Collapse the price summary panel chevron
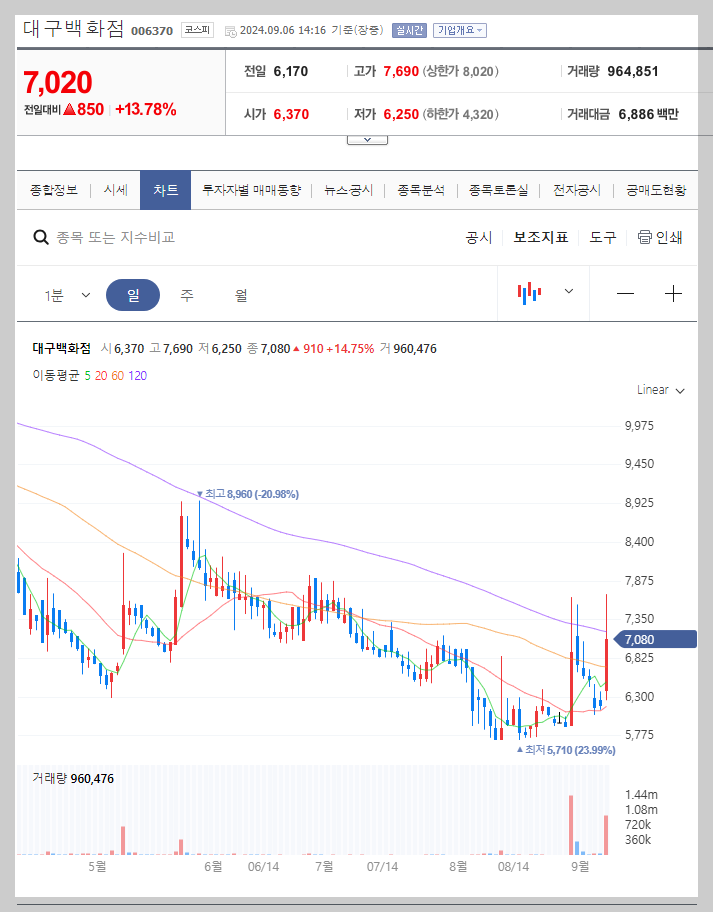Image resolution: width=713 pixels, height=912 pixels. [x=366, y=138]
